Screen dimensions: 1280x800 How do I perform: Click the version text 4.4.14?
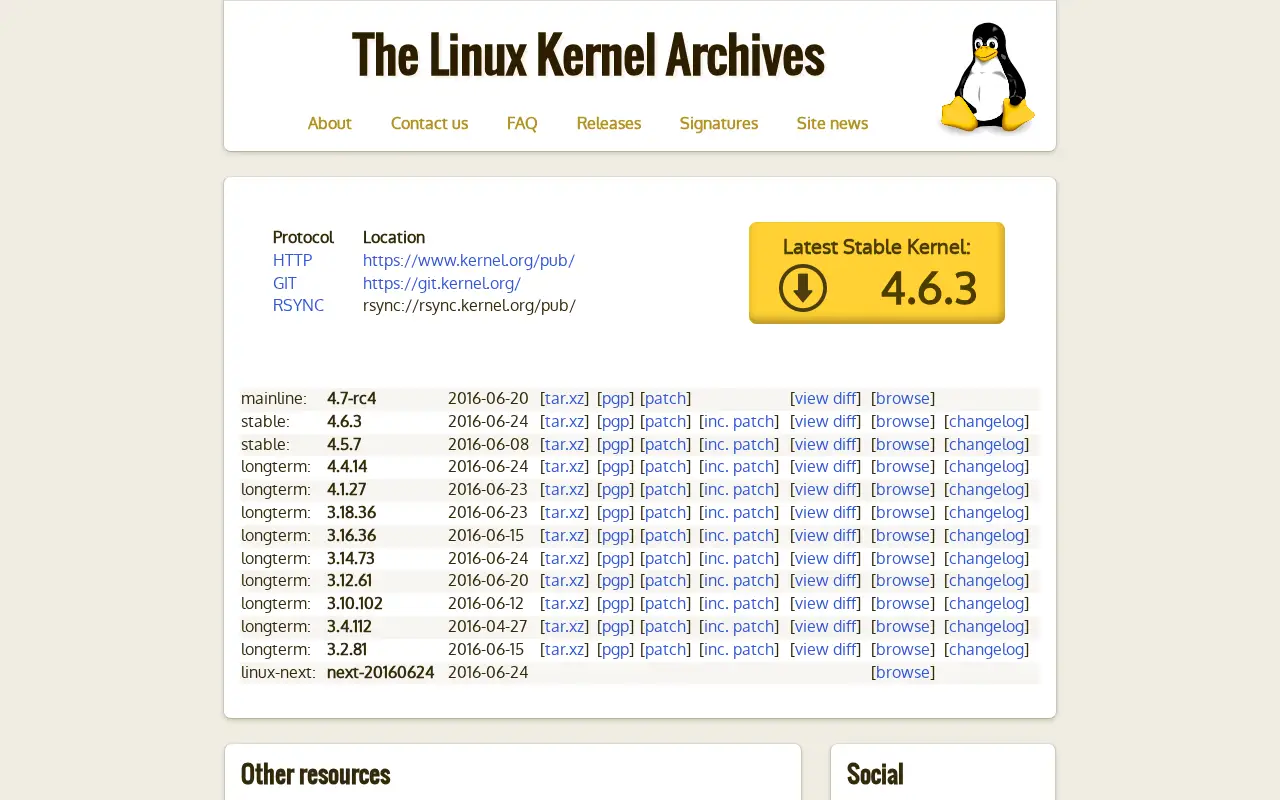[347, 466]
